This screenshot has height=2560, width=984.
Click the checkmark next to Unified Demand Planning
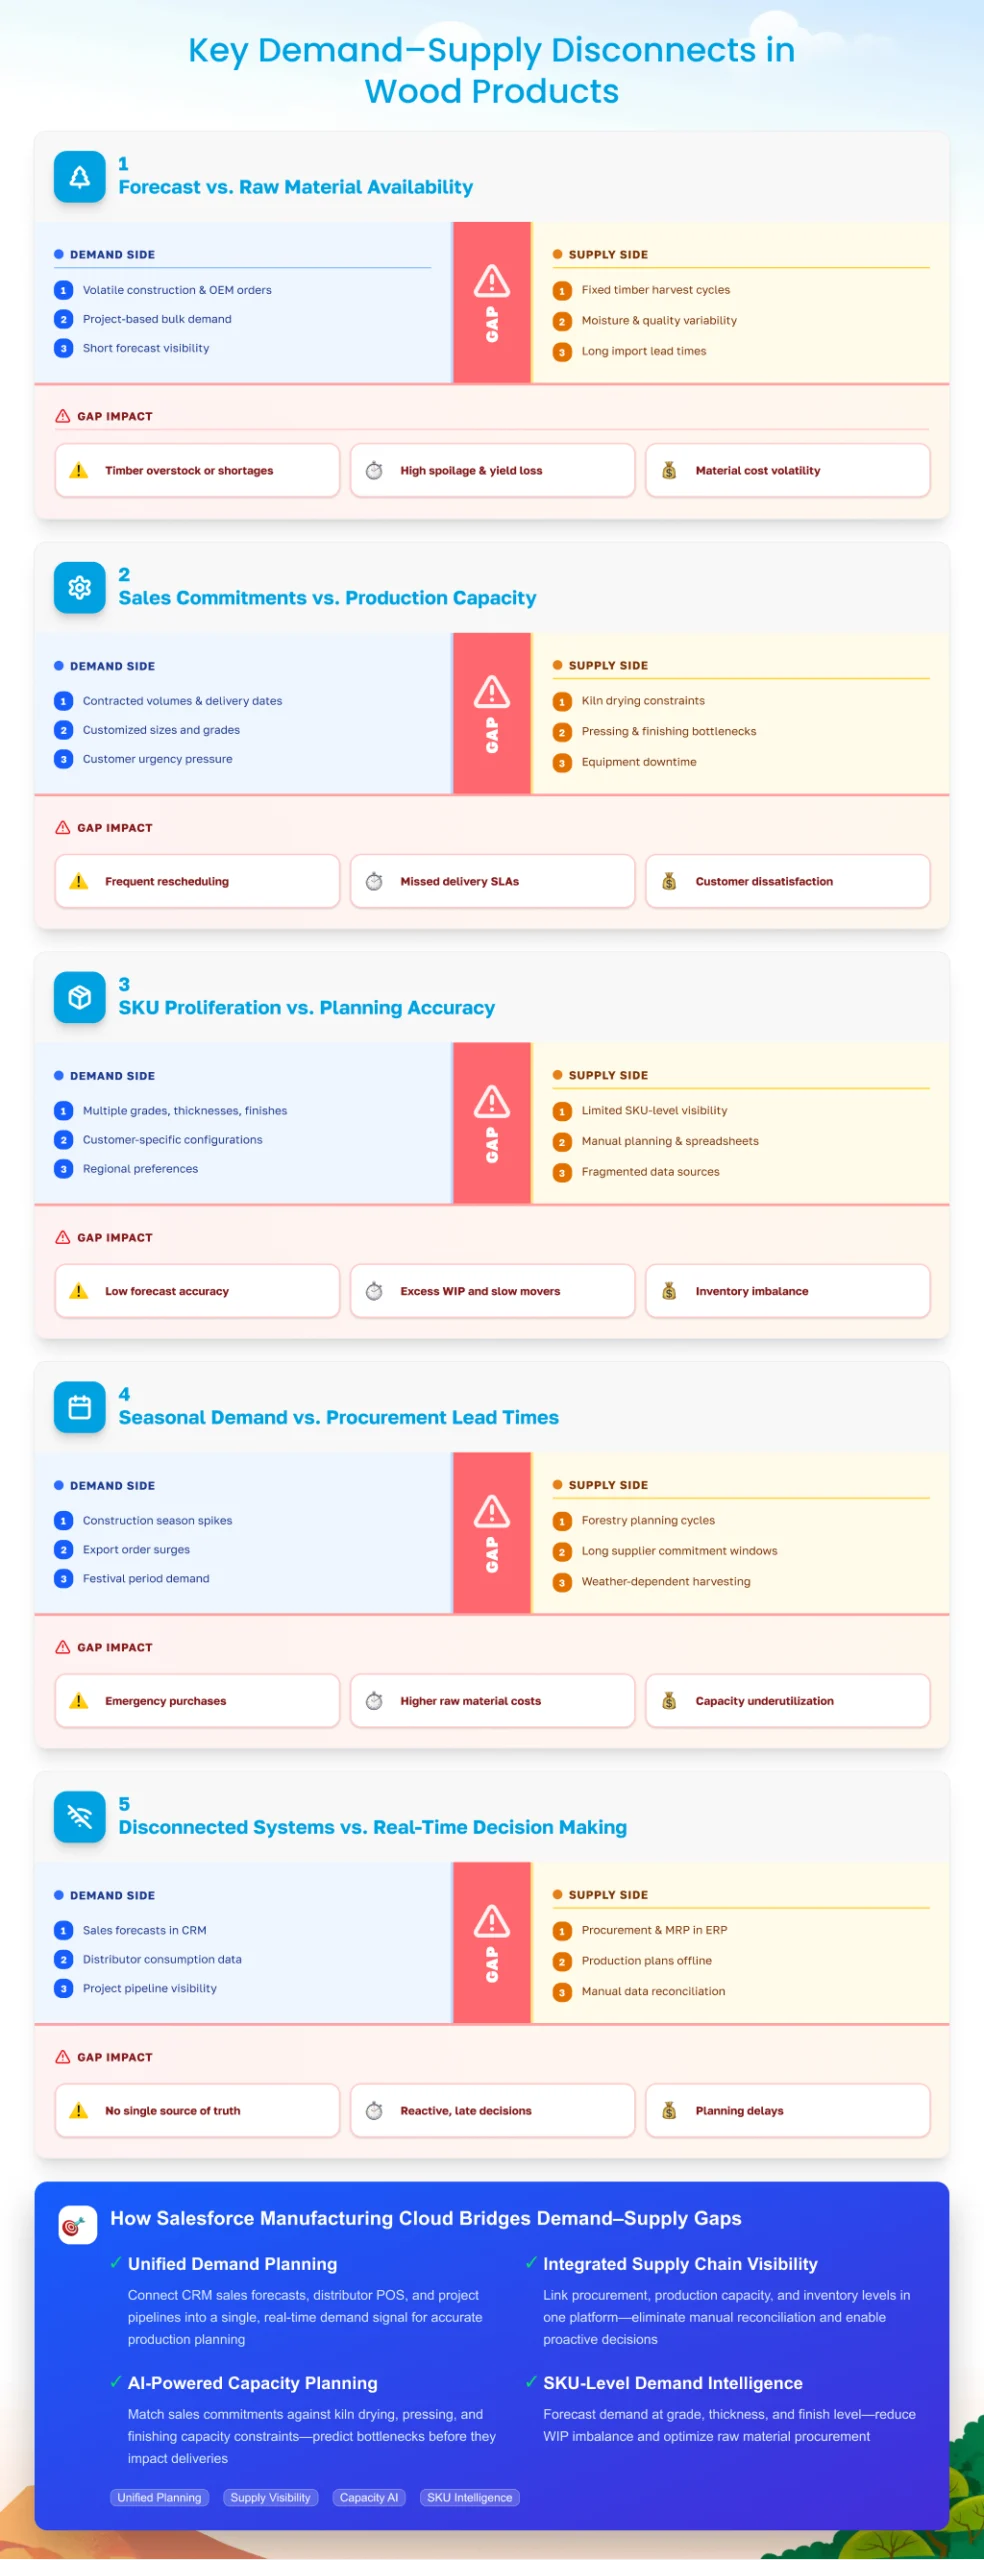pyautogui.click(x=116, y=2263)
